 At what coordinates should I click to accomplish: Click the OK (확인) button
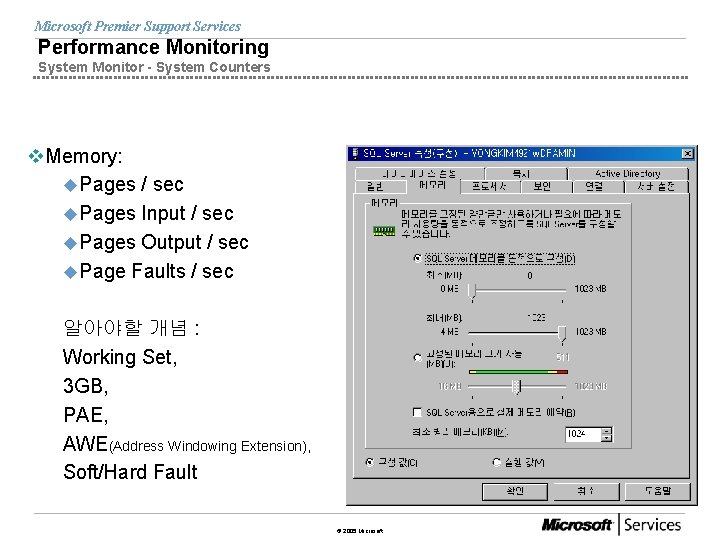[515, 491]
